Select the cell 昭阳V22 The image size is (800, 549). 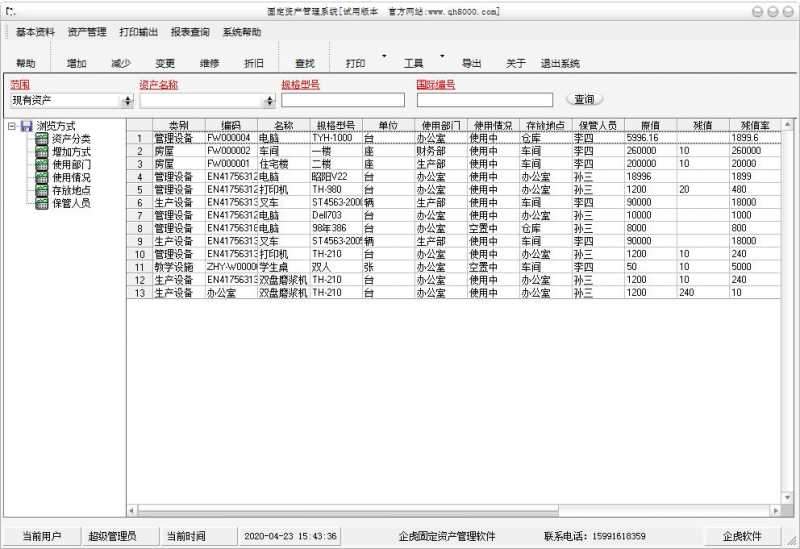coord(336,177)
